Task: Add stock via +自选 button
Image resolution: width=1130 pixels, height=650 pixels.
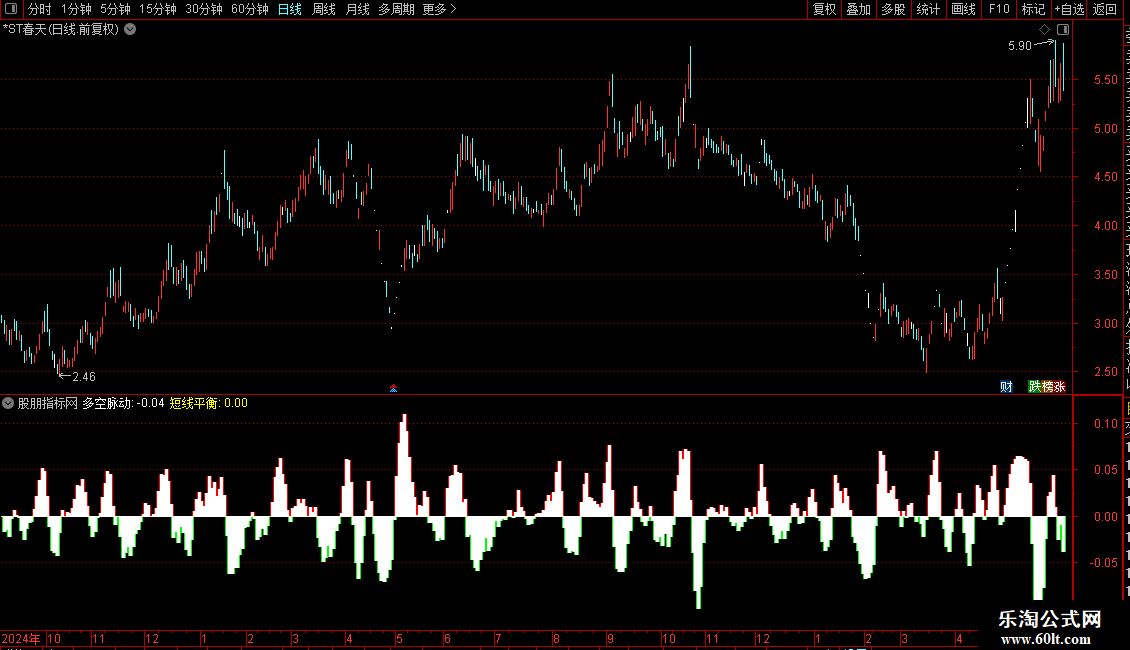Action: click(1069, 9)
